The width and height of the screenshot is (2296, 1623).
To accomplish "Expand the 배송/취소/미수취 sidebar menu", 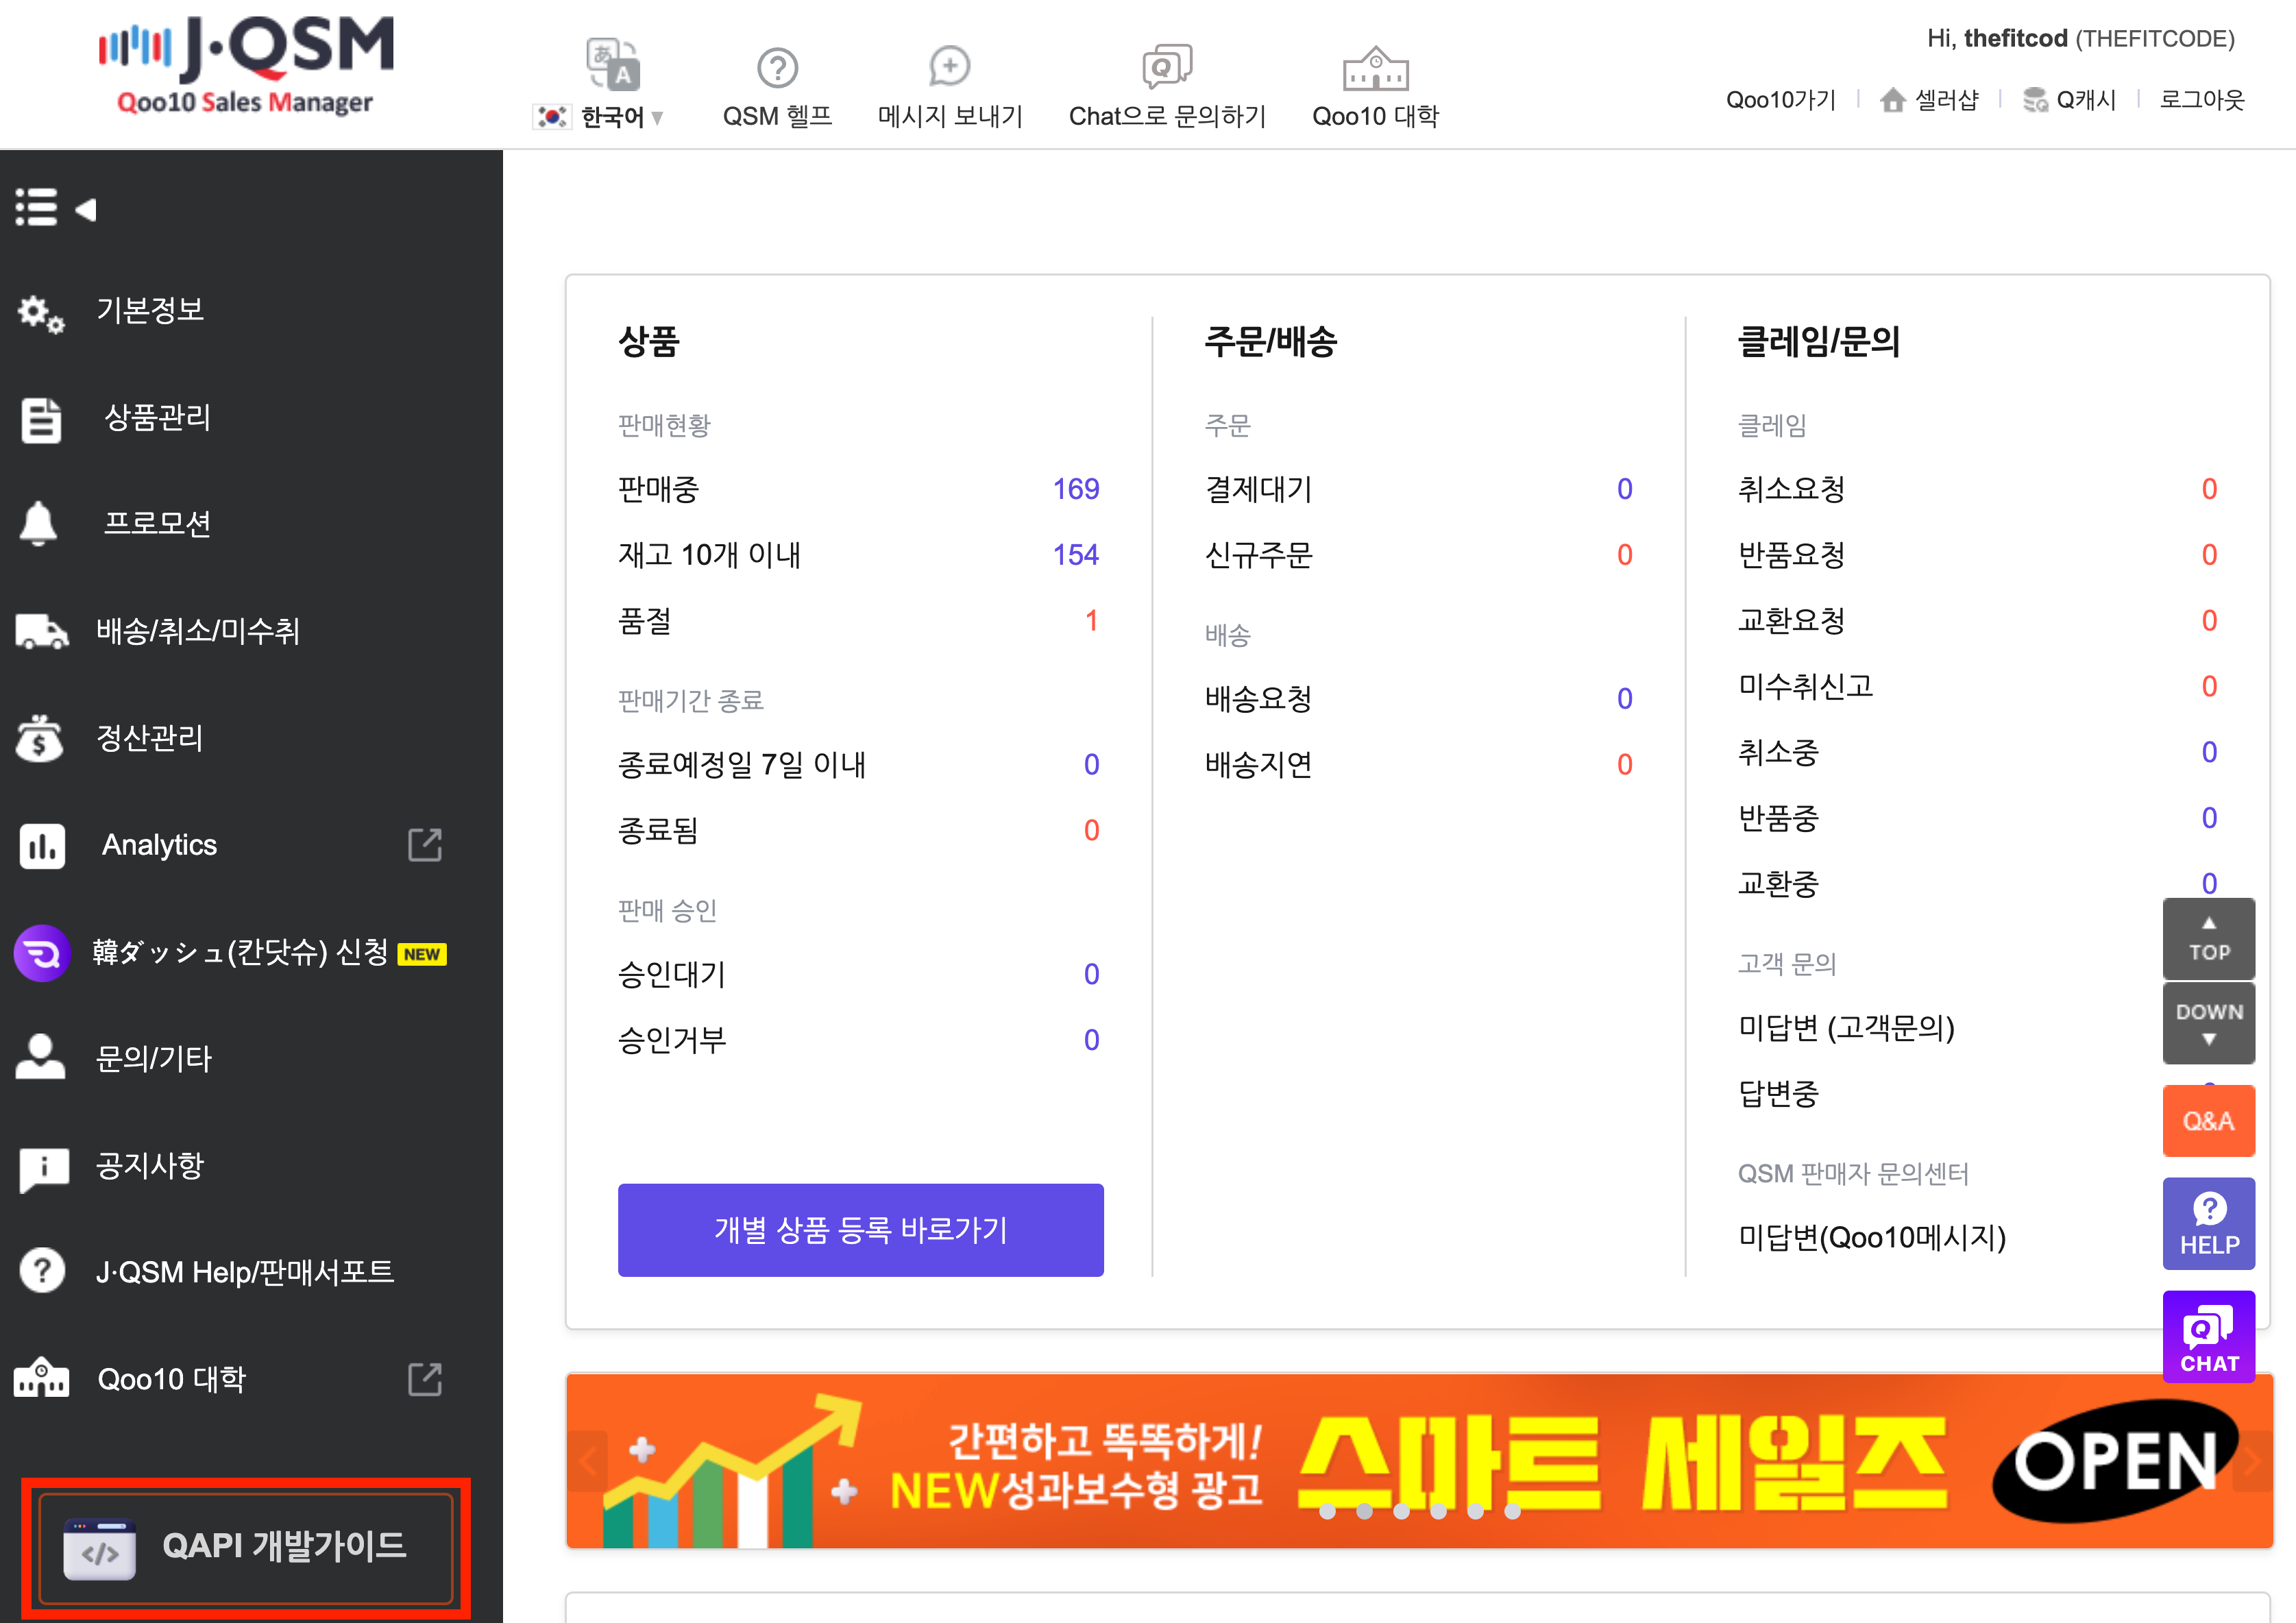I will (197, 631).
